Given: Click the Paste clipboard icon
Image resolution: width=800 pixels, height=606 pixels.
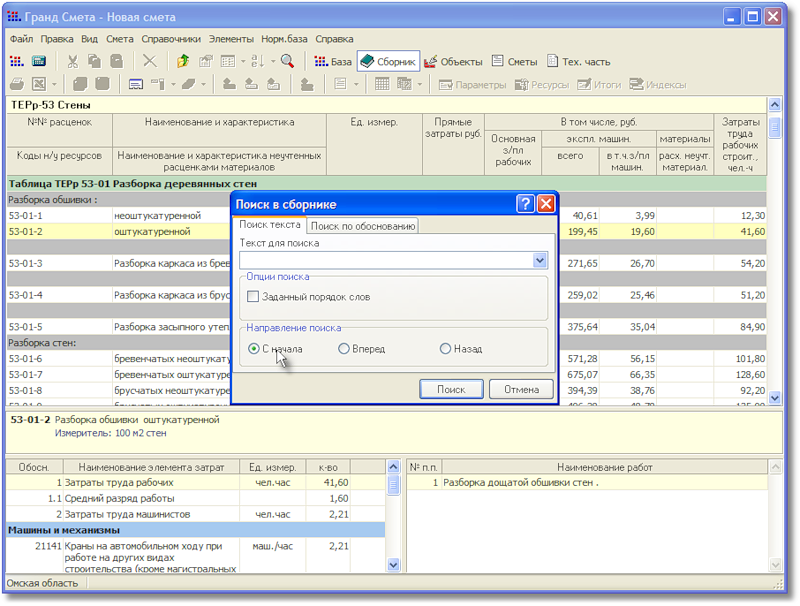Looking at the screenshot, I should pos(117,62).
